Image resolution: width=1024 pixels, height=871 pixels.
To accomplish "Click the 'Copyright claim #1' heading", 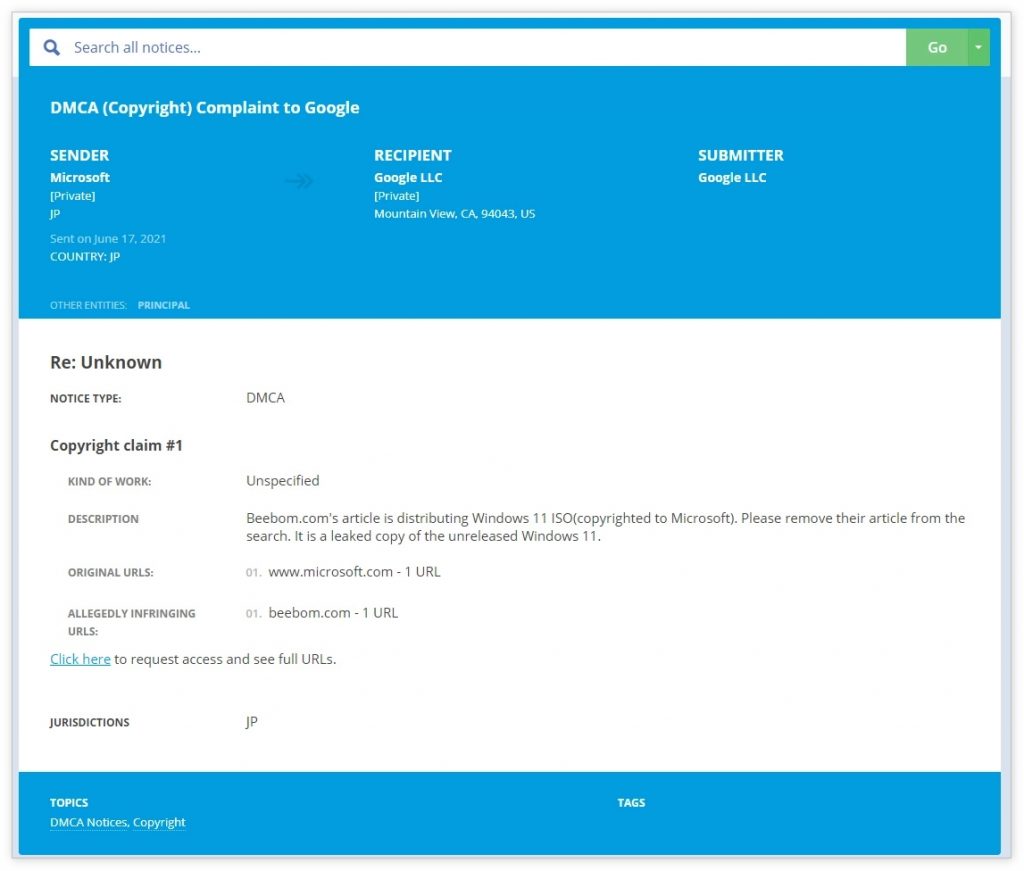I will click(116, 445).
